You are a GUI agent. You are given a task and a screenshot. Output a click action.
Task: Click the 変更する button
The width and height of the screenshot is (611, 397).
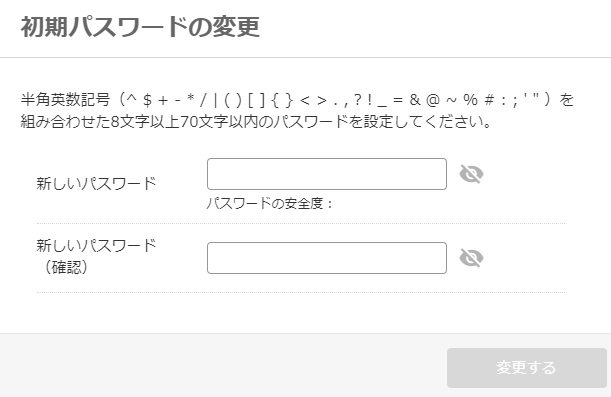pos(526,368)
